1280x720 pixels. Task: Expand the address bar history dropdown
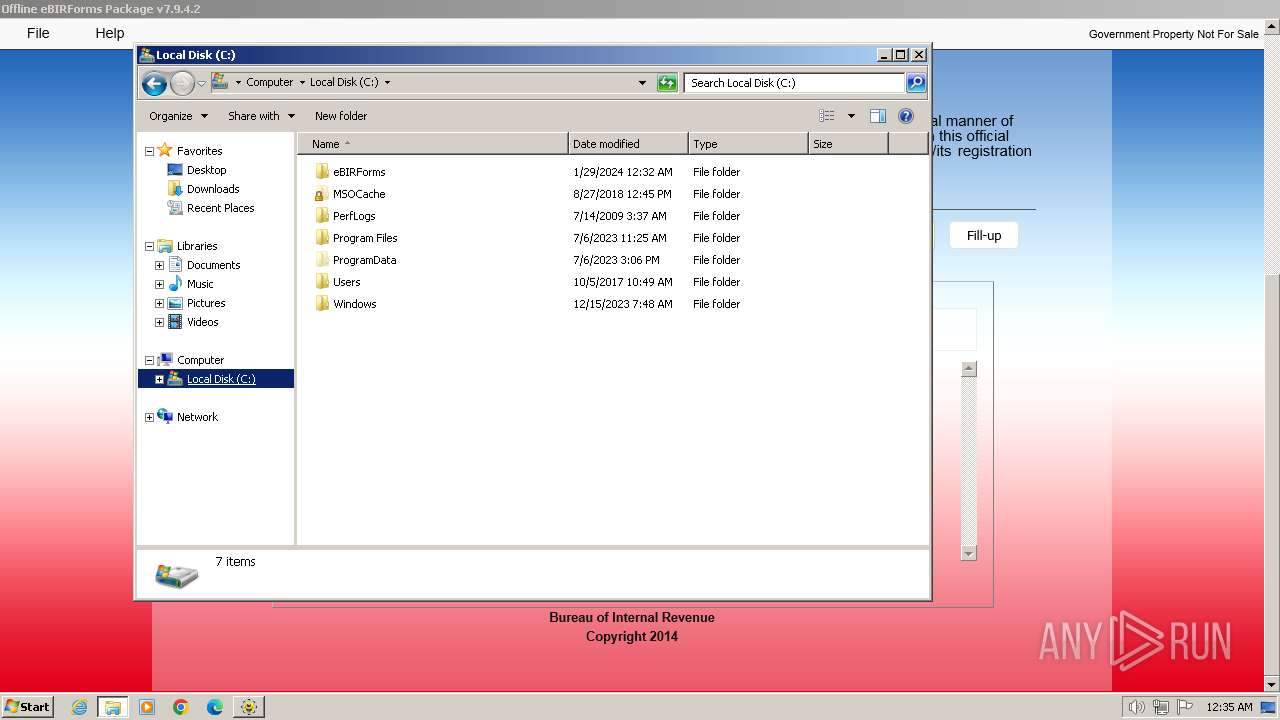(642, 83)
